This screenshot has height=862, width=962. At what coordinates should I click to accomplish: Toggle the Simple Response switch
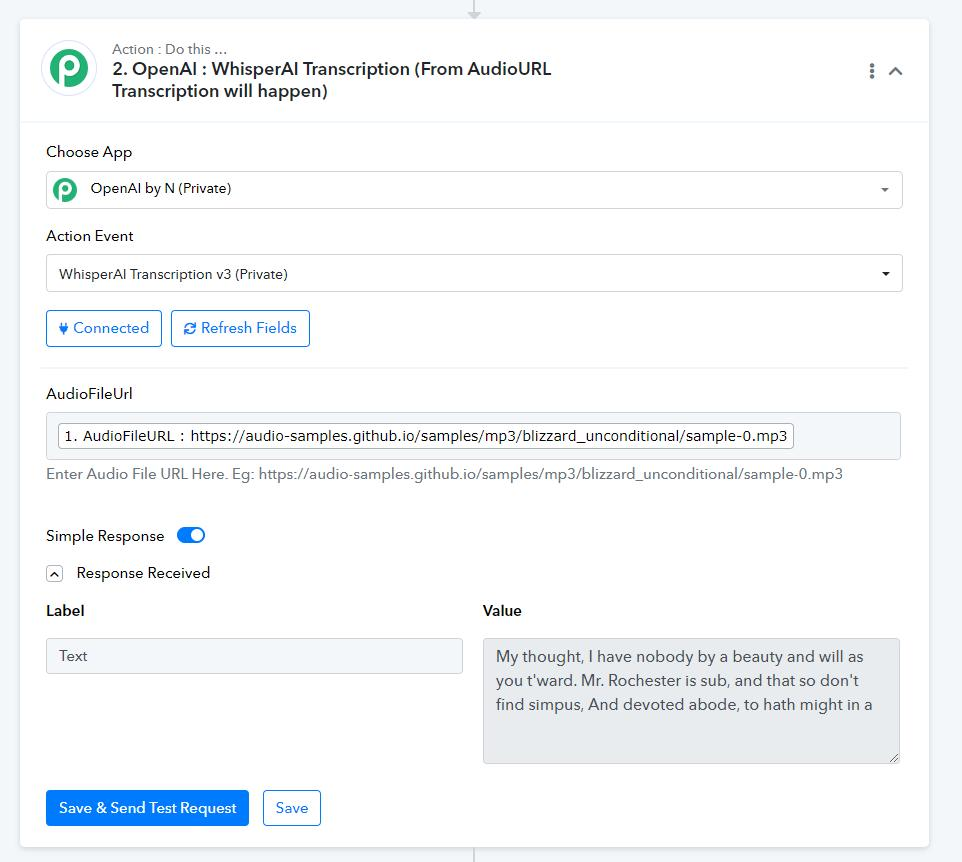[191, 535]
